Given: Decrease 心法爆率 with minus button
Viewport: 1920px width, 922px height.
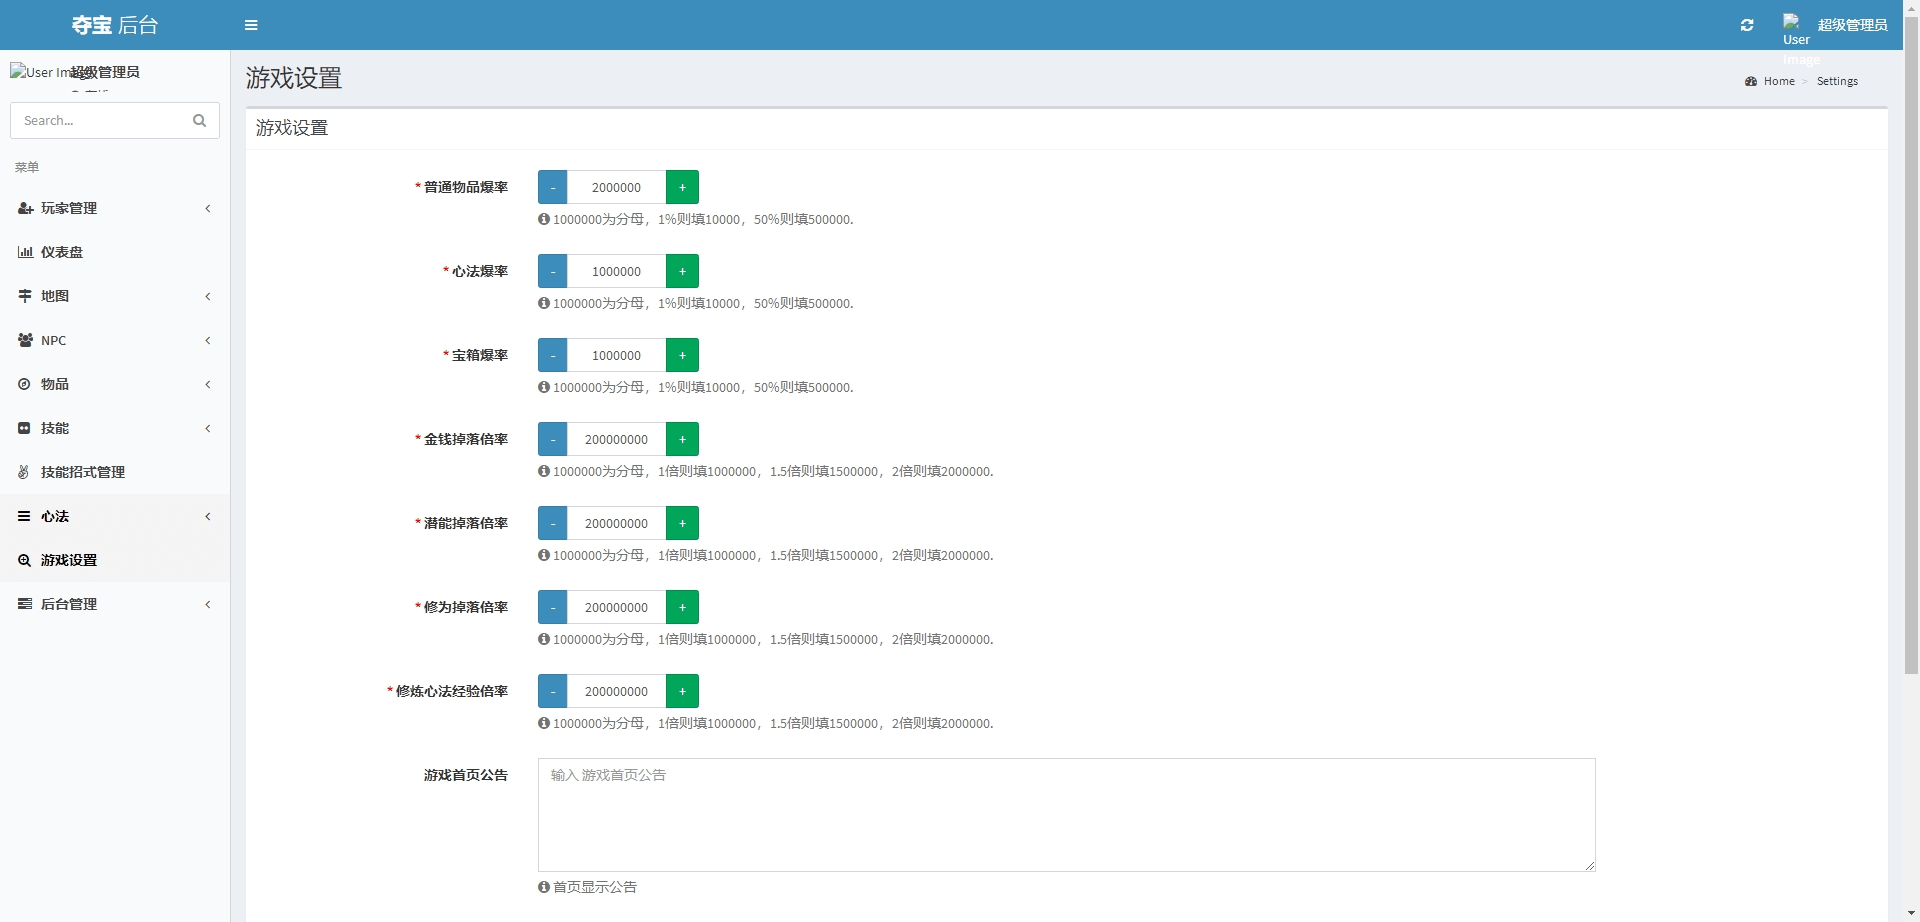Looking at the screenshot, I should [552, 271].
